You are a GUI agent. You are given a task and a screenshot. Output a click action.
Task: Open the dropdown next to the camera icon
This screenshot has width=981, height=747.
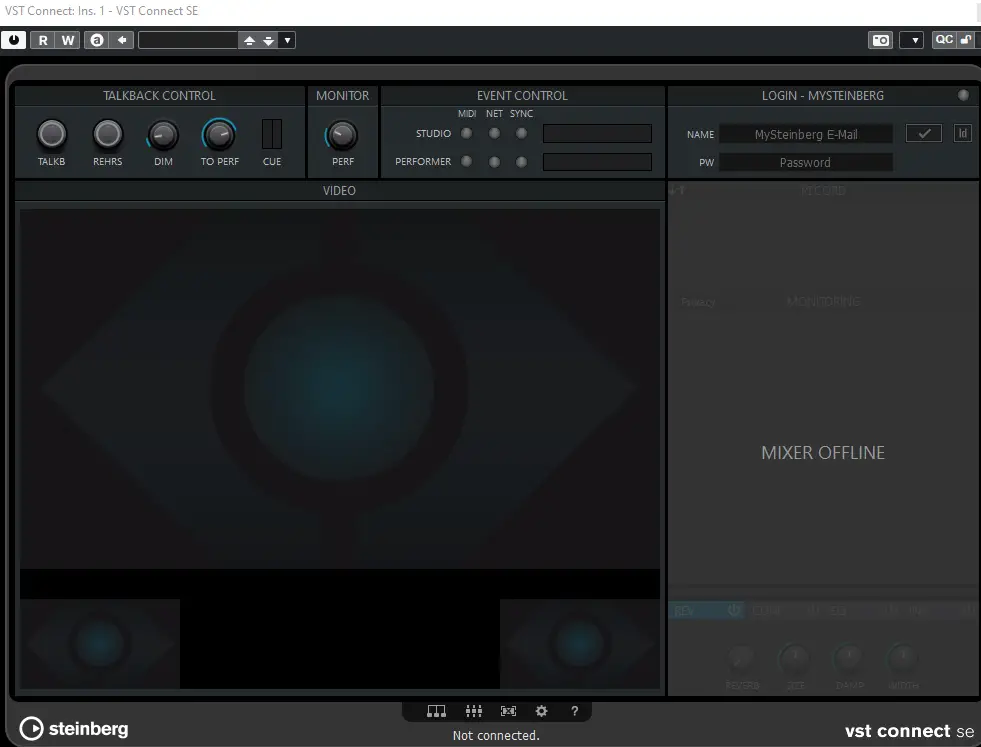click(x=911, y=40)
